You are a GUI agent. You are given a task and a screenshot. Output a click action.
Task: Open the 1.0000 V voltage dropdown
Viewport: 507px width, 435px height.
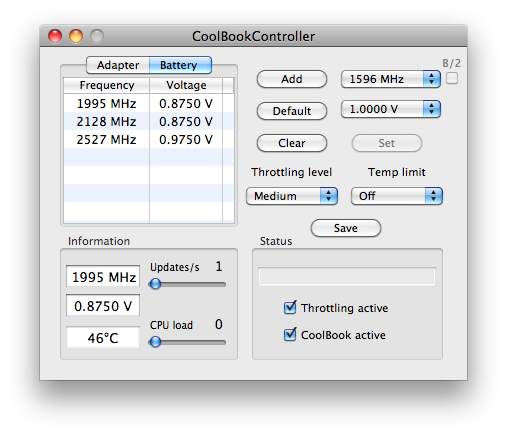[x=391, y=109]
